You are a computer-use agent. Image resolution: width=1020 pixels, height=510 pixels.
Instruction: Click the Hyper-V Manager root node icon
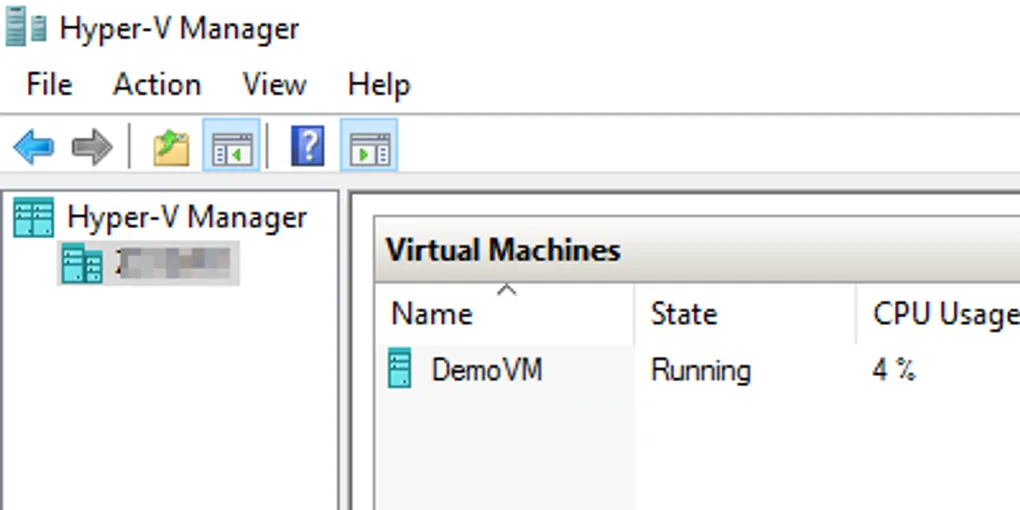point(33,217)
